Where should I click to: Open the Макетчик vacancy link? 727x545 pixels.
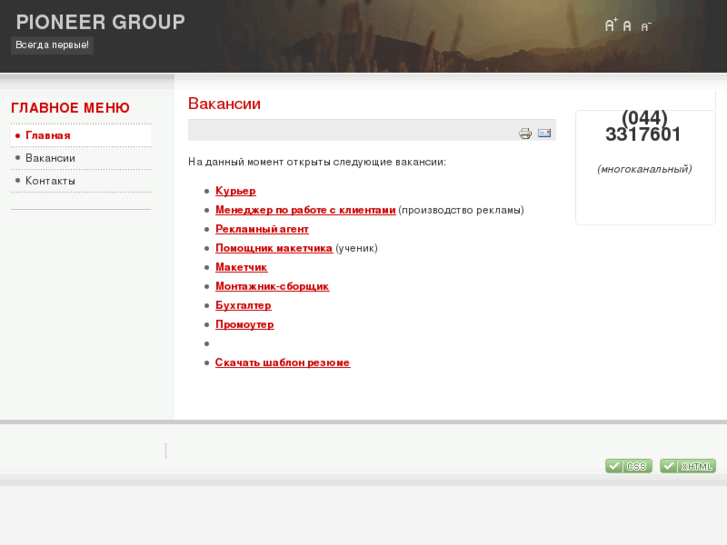coord(241,267)
